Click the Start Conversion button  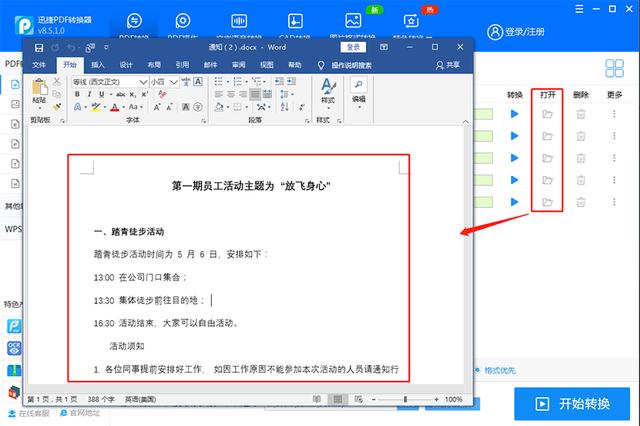tap(572, 404)
